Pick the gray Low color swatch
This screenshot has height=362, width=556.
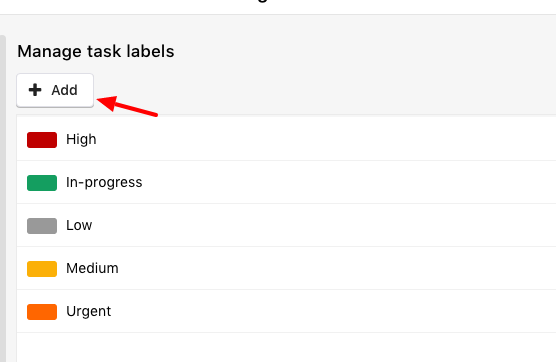coord(42,225)
